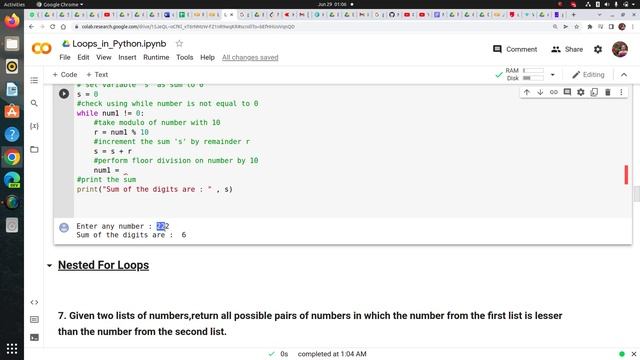Bookmark this page with the star icon
Screen dimensions: 640x360
577,27
